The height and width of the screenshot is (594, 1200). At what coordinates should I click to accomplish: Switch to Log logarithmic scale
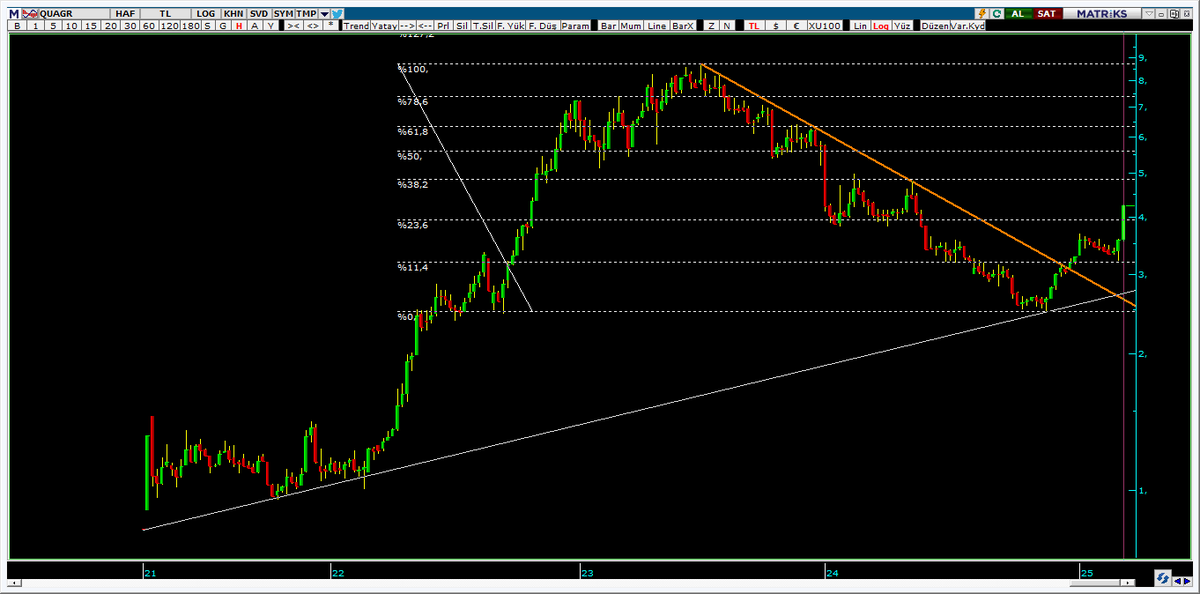pyautogui.click(x=881, y=26)
